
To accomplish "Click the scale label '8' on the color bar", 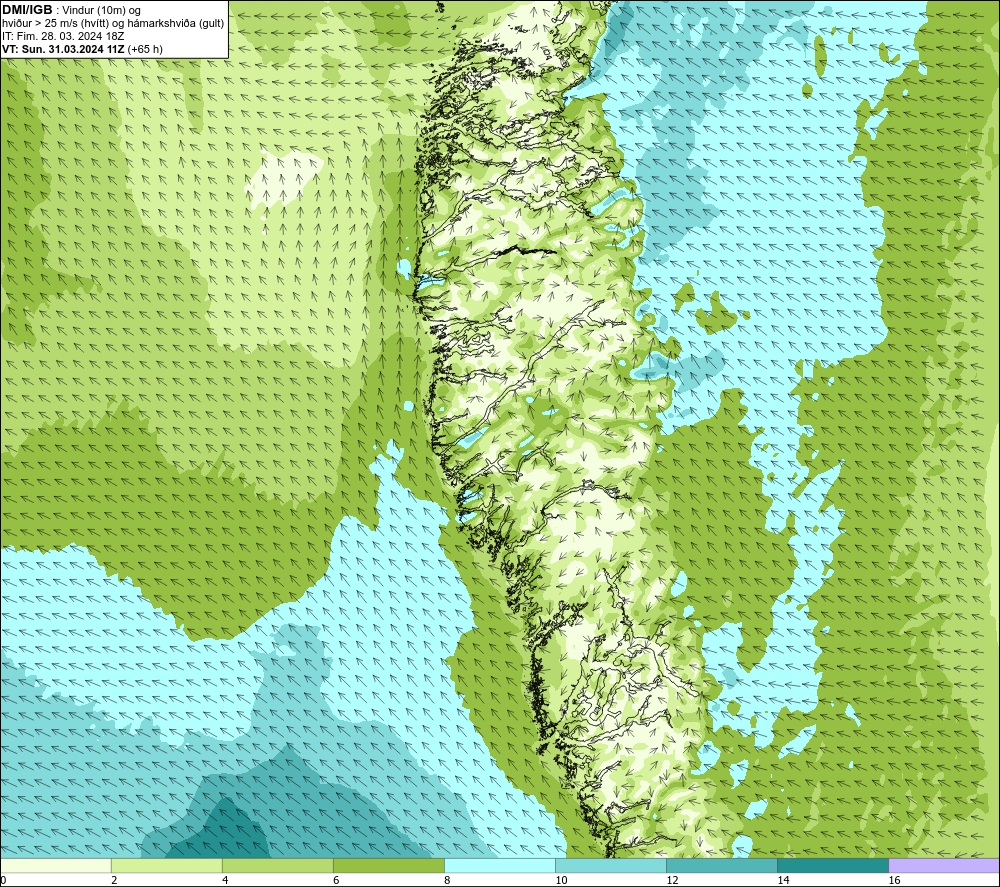I will 447,881.
